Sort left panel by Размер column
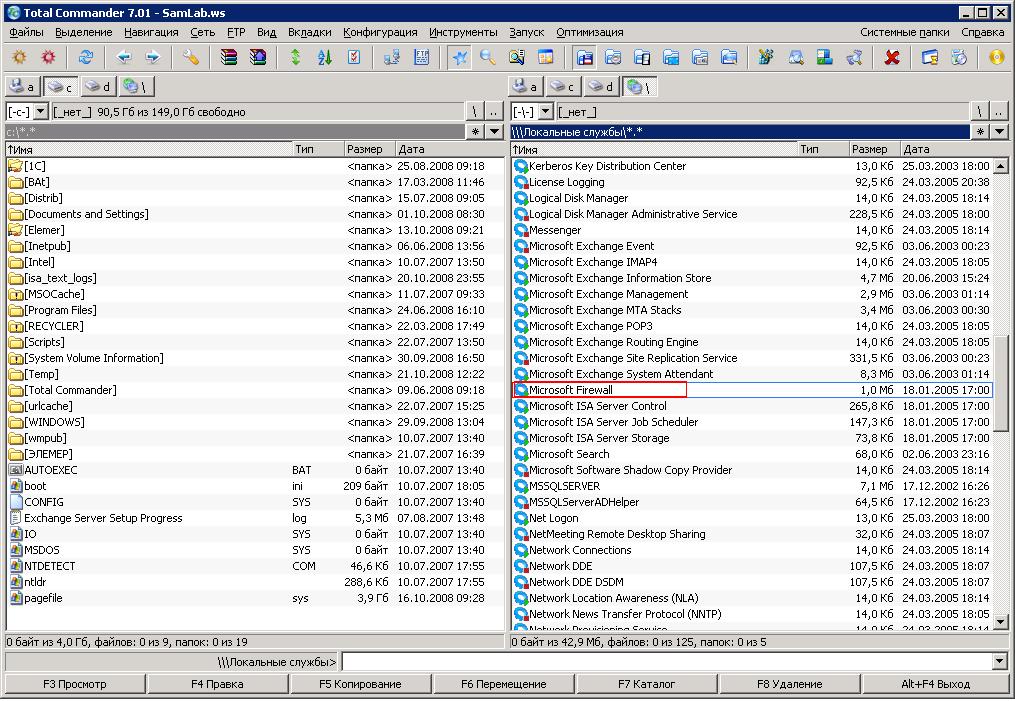Image resolution: width=1015 pixels, height=701 pixels. tap(369, 149)
